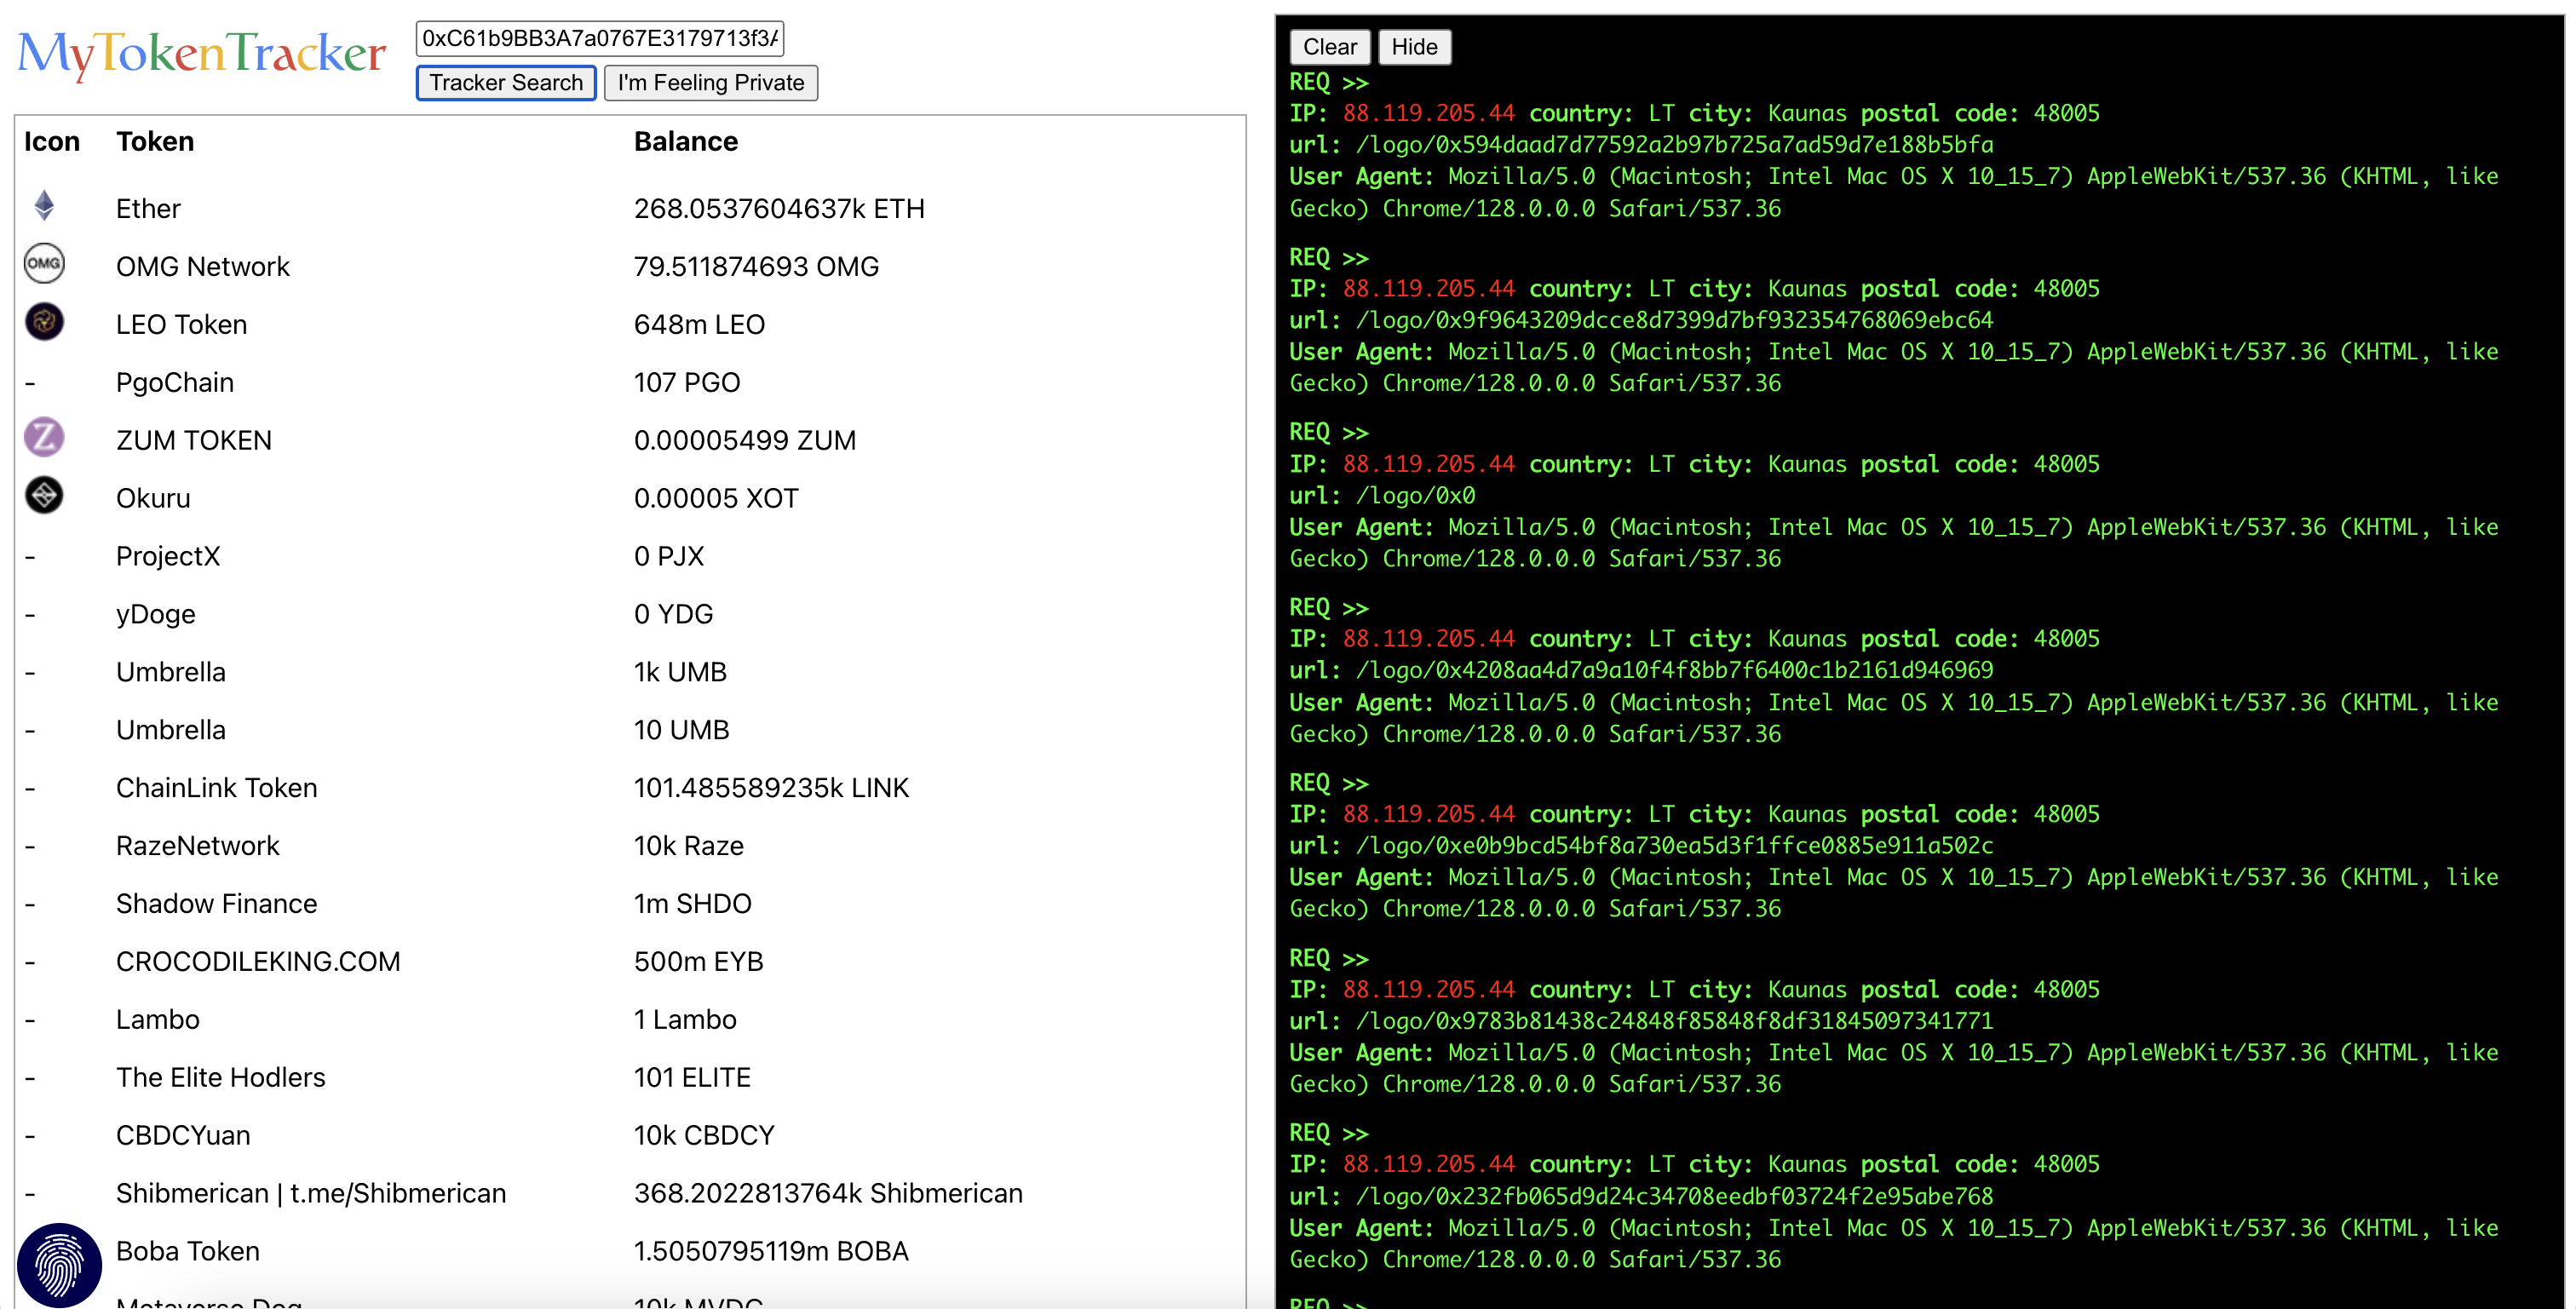This screenshot has width=2576, height=1309.
Task: Select the PgoChain token name
Action: click(x=175, y=383)
